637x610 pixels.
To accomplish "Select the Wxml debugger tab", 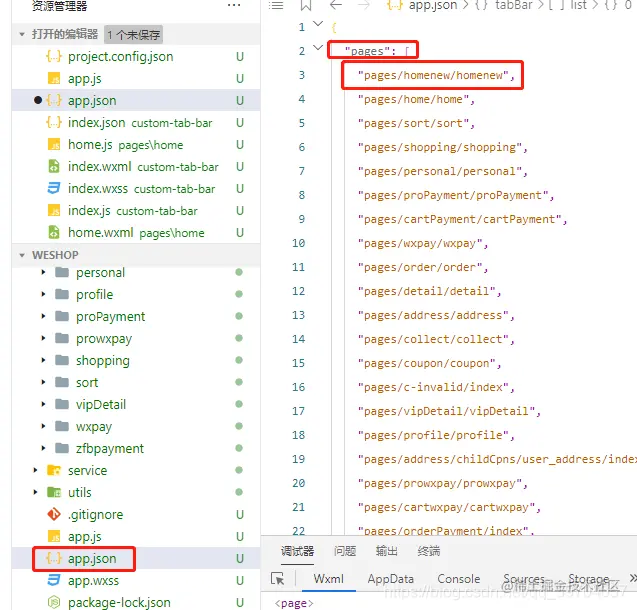I will (328, 578).
